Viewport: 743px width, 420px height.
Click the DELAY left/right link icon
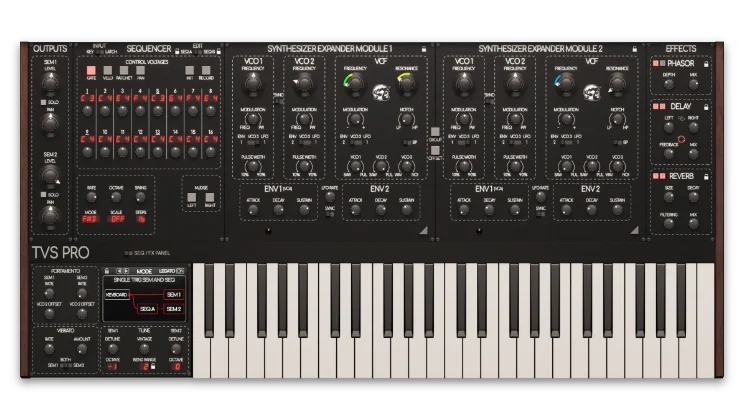coord(681,119)
